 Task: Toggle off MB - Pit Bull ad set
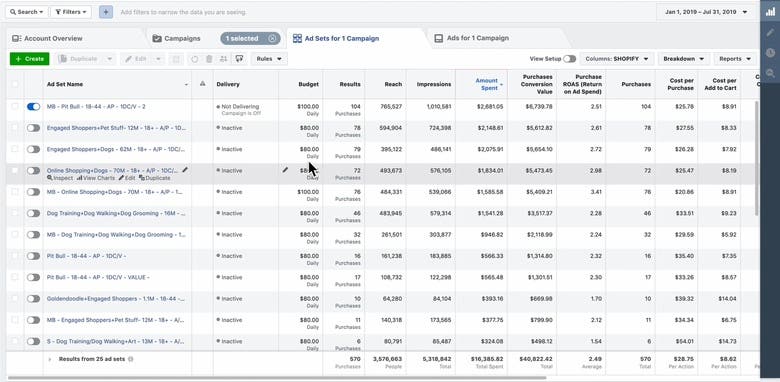pyautogui.click(x=33, y=106)
